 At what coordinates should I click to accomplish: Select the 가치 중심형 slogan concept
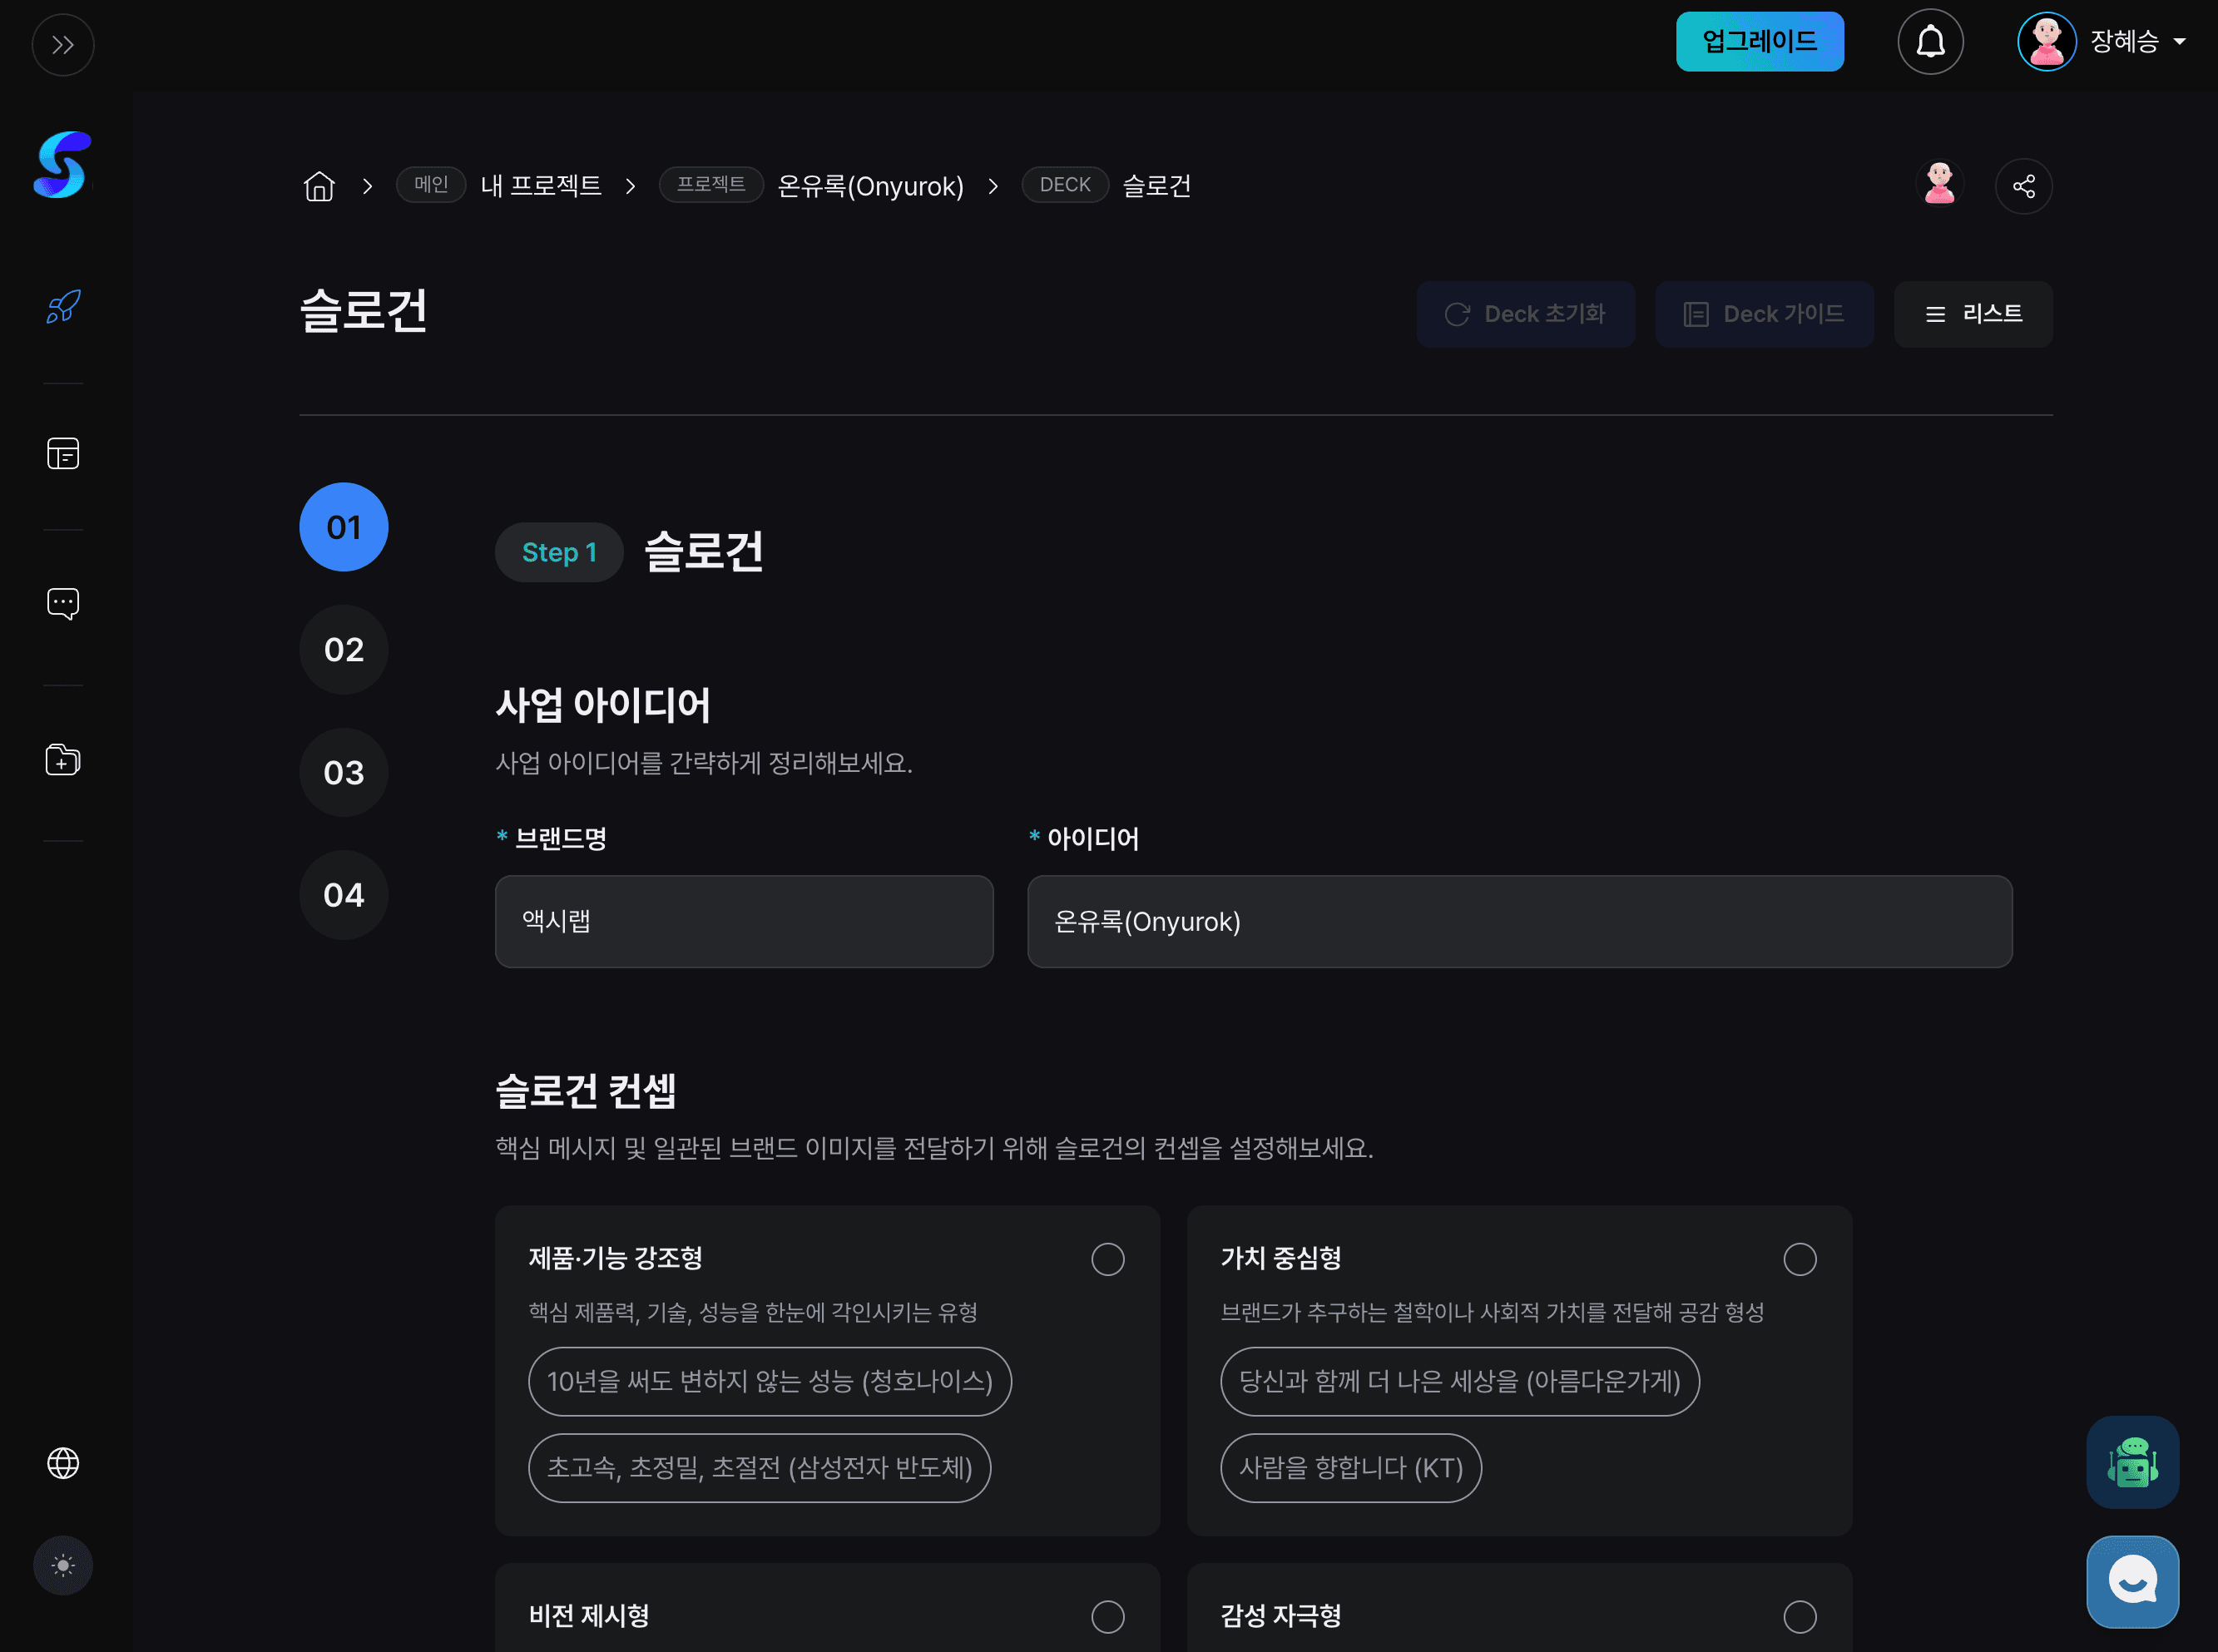1799,1259
